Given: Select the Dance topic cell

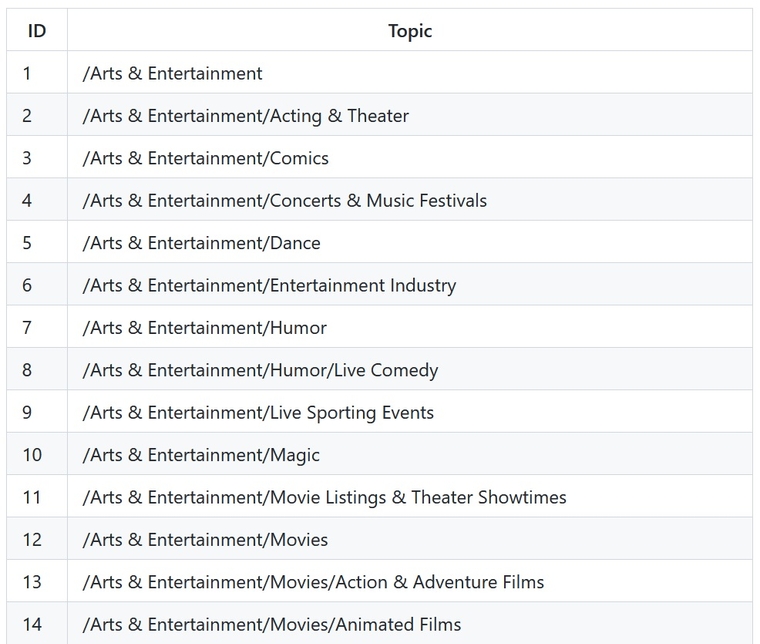Looking at the screenshot, I should [x=410, y=242].
